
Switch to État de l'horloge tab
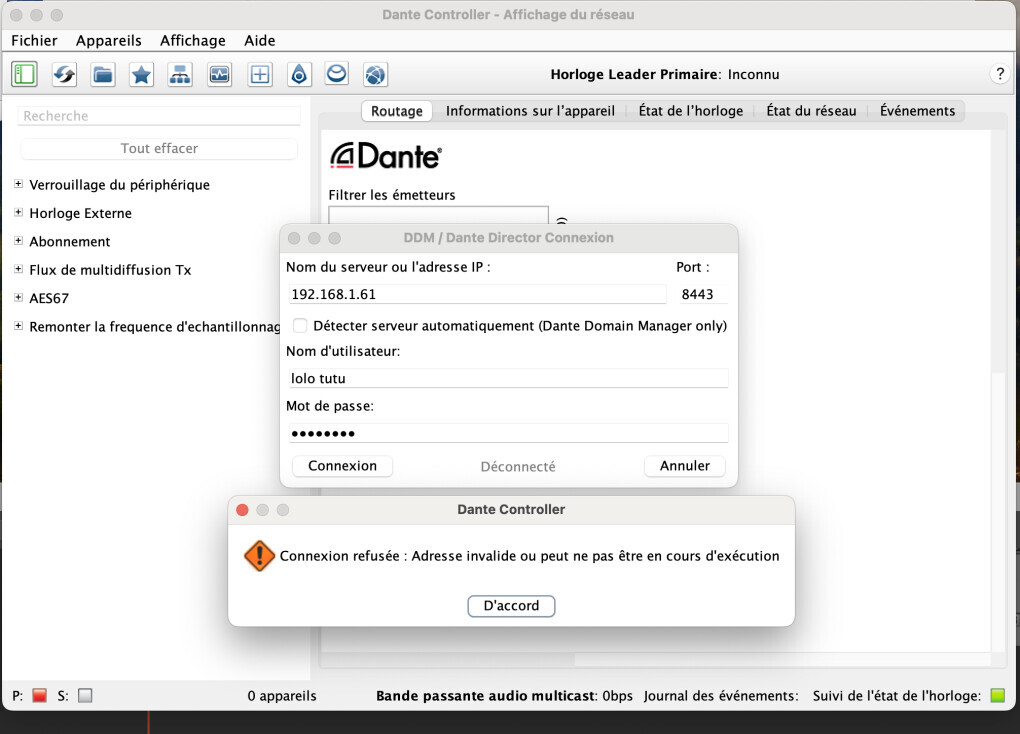point(691,111)
